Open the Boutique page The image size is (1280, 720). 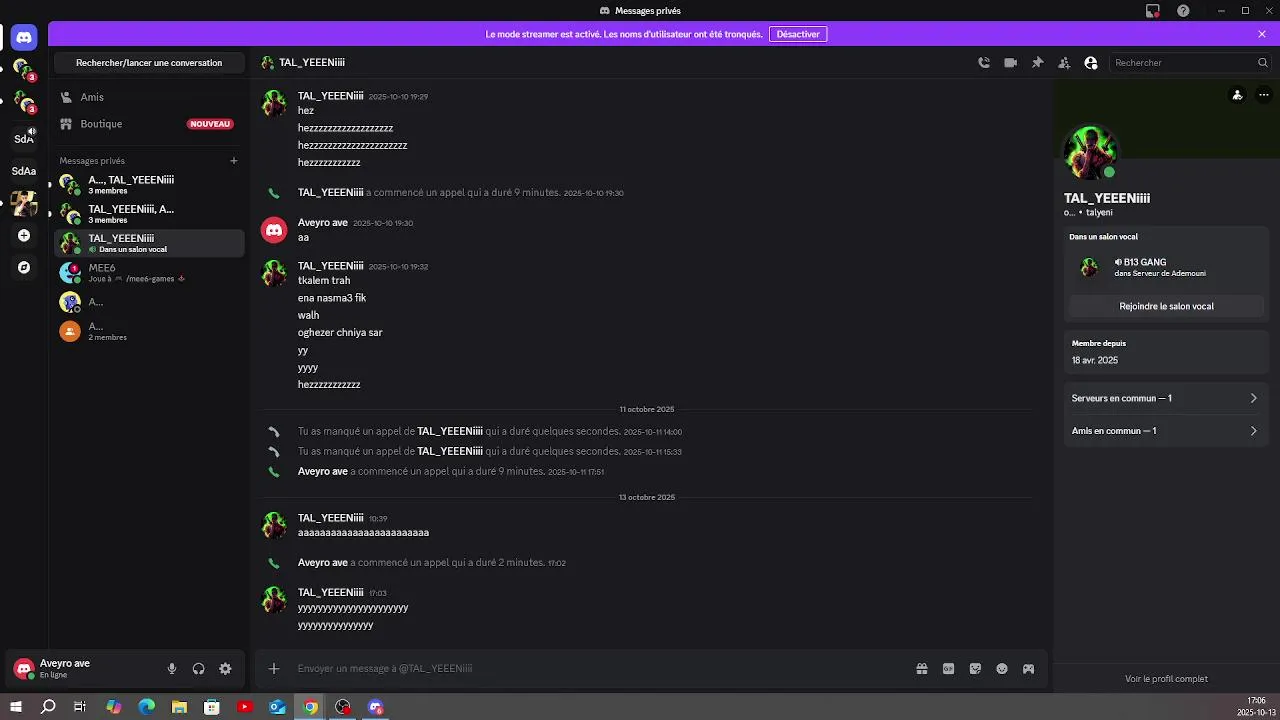point(101,124)
